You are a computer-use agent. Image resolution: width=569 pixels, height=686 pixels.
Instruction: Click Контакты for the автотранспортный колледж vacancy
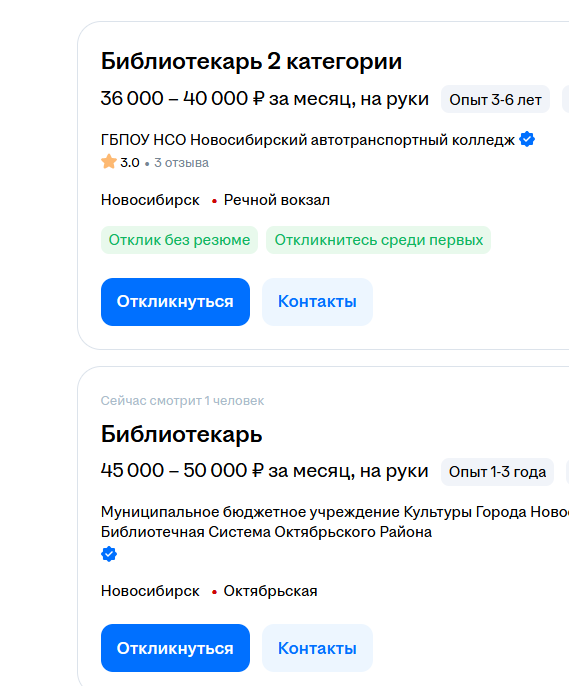click(x=317, y=302)
